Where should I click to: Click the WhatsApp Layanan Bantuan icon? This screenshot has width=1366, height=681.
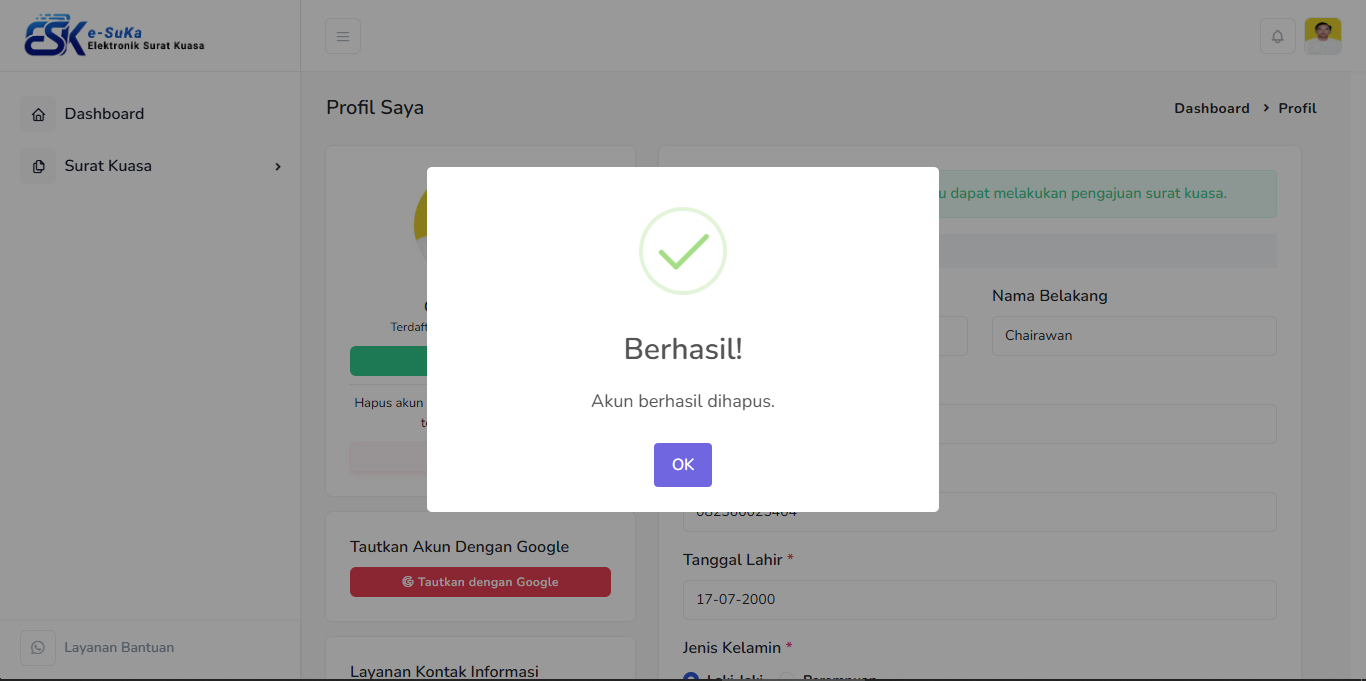coord(38,648)
